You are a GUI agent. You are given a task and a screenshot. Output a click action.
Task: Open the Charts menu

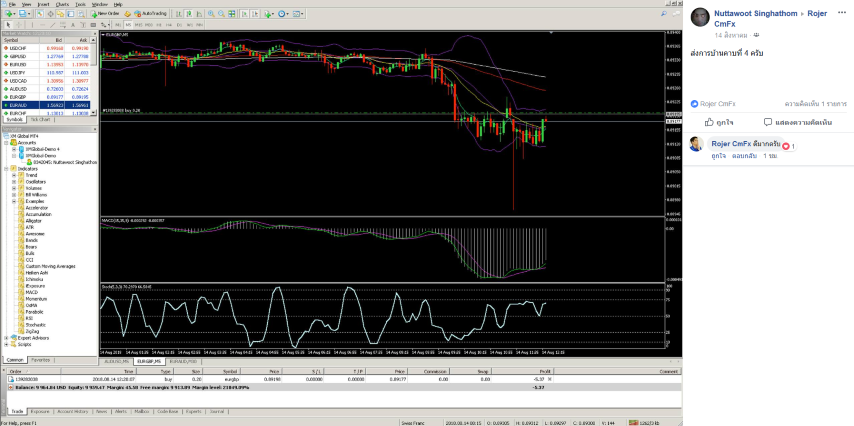click(x=62, y=4)
